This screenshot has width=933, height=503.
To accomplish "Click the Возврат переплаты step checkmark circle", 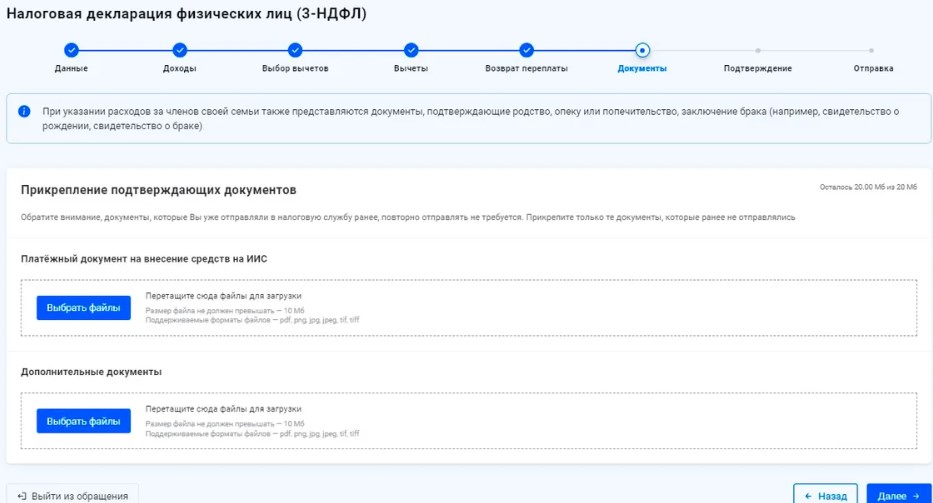I will coord(526,51).
